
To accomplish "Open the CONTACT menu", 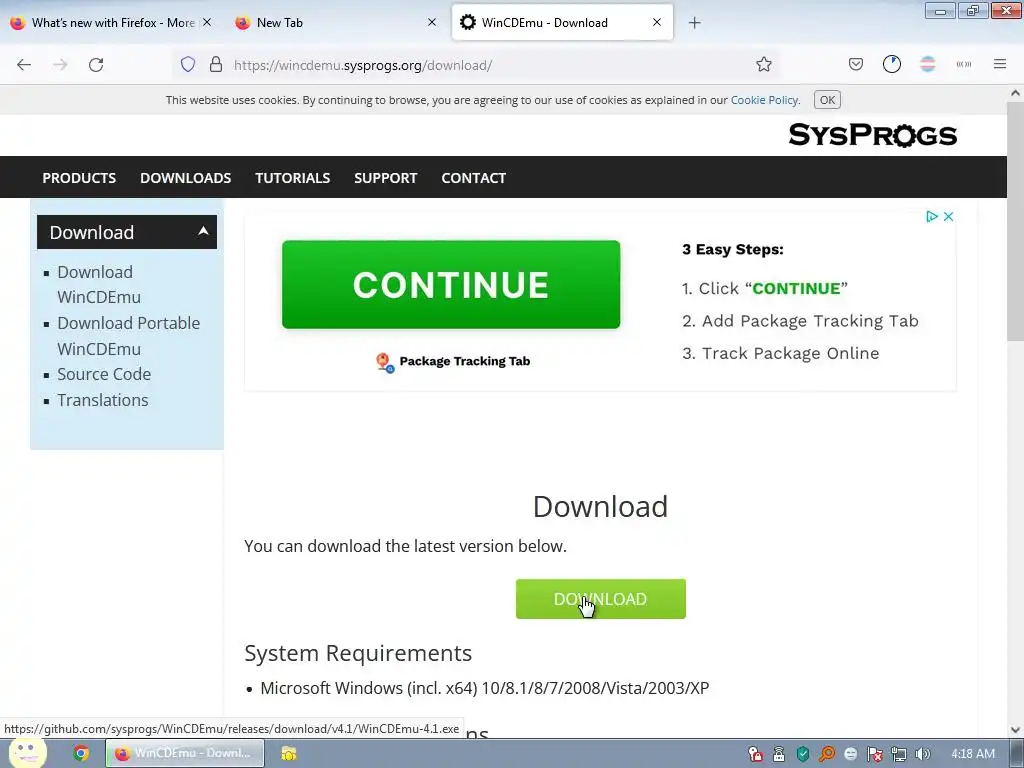I will (x=473, y=178).
